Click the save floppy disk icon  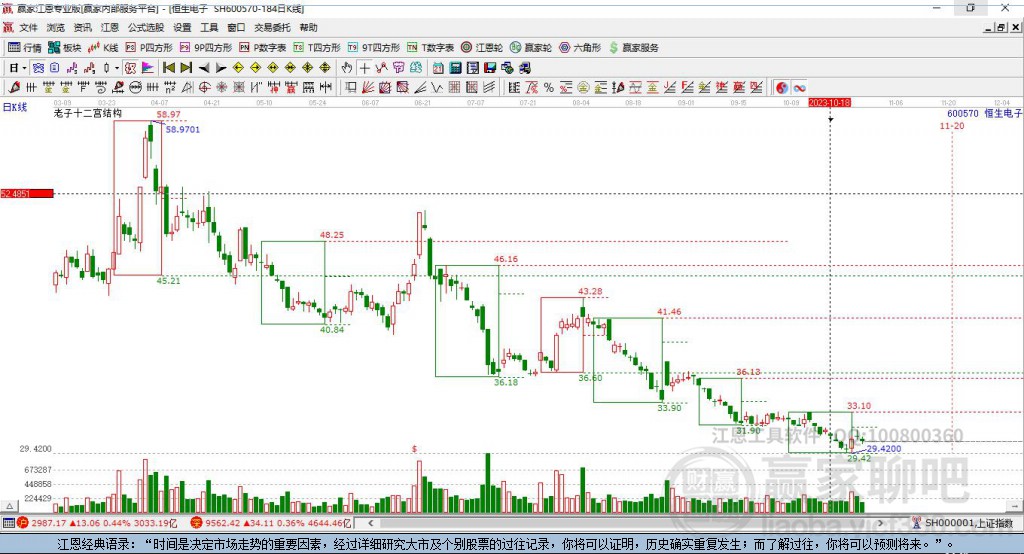click(x=490, y=67)
